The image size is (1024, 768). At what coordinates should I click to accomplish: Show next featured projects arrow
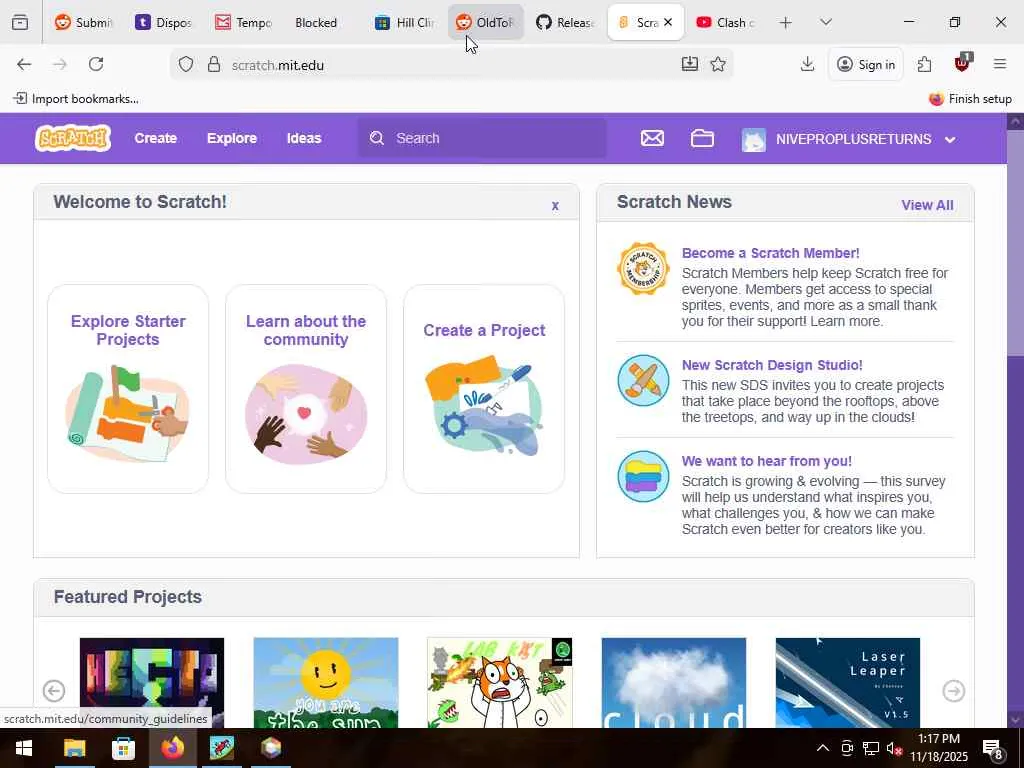tap(953, 691)
